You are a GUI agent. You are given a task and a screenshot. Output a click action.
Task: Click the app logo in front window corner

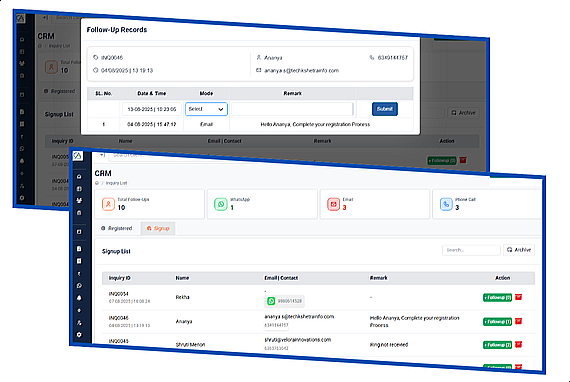[x=78, y=156]
